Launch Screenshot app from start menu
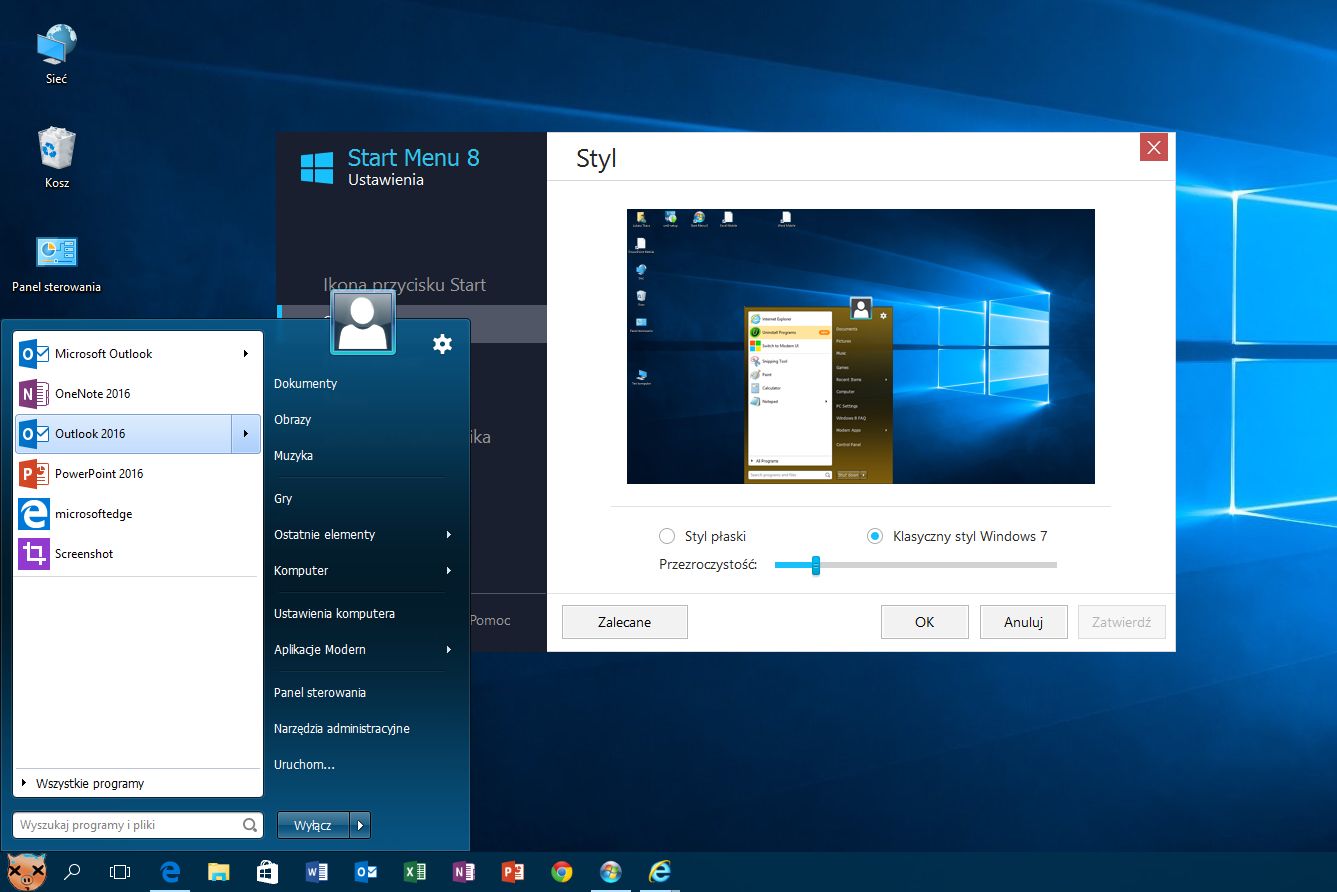Viewport: 1337px width, 892px height. pos(138,554)
